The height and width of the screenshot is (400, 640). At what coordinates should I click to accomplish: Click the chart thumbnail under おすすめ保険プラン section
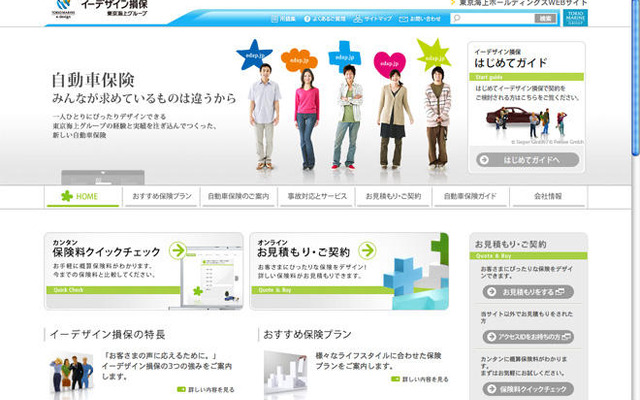pyautogui.click(x=285, y=375)
